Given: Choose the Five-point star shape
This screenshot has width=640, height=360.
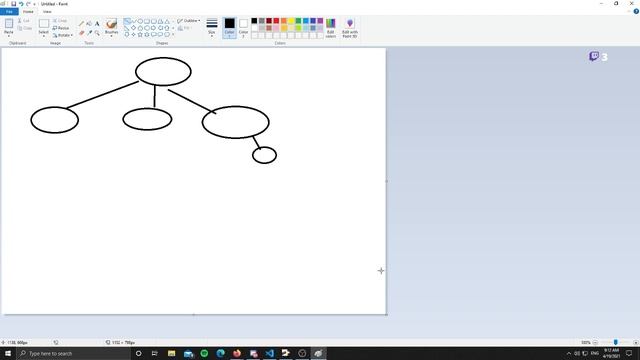Looking at the screenshot, I should (x=140, y=35).
